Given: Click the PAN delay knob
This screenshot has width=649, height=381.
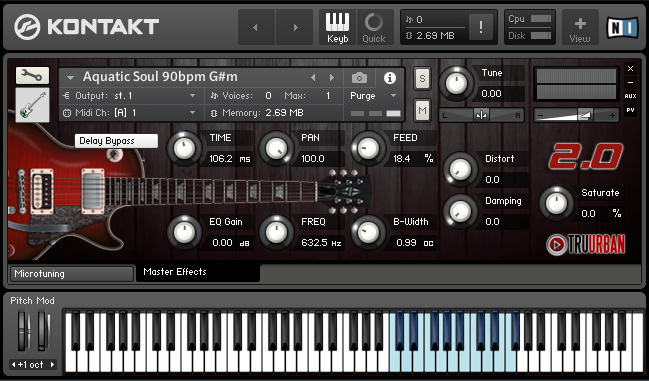Looking at the screenshot, I should pyautogui.click(x=276, y=149).
